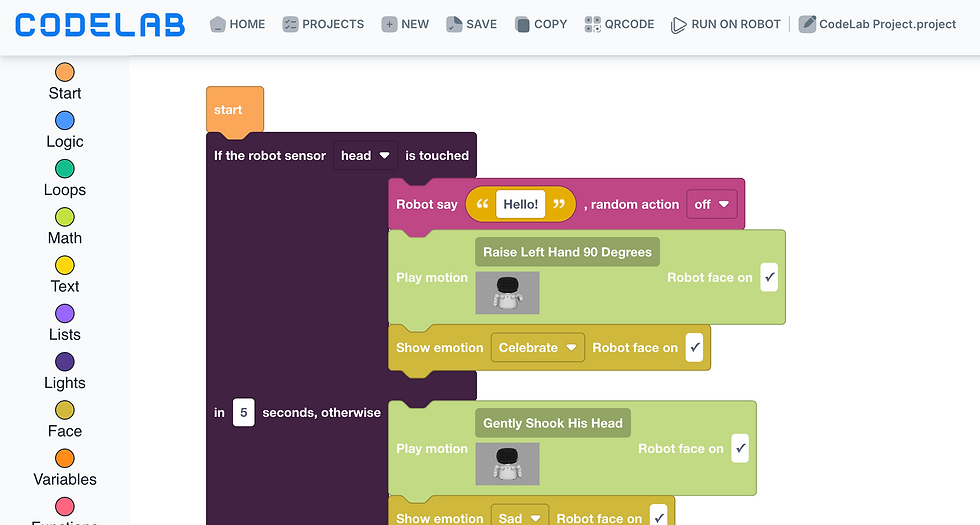This screenshot has width=980, height=525.
Task: Open the Face category label
Action: (x=65, y=431)
